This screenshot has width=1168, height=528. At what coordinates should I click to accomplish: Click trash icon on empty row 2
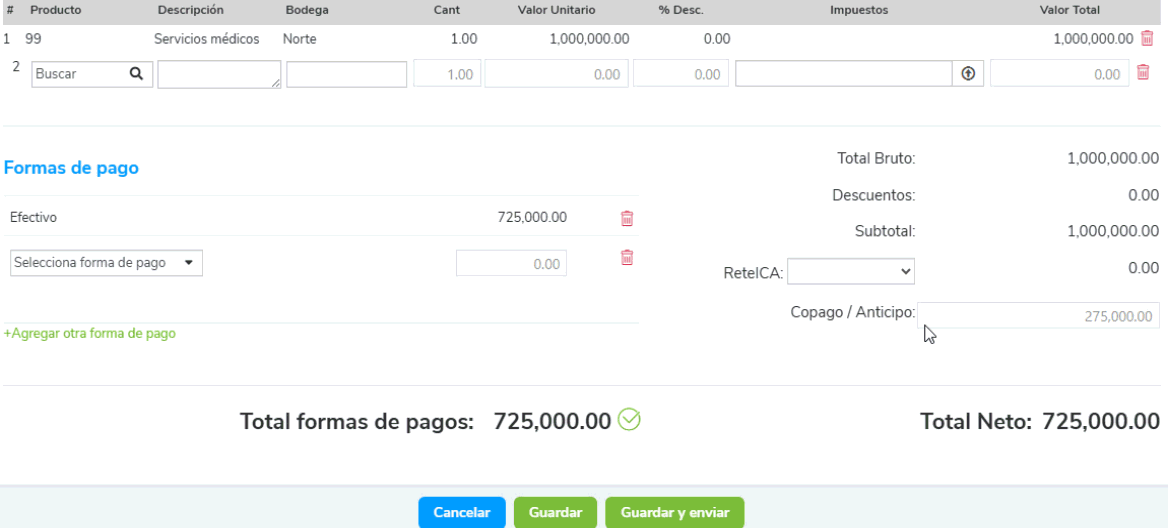pos(1143,73)
